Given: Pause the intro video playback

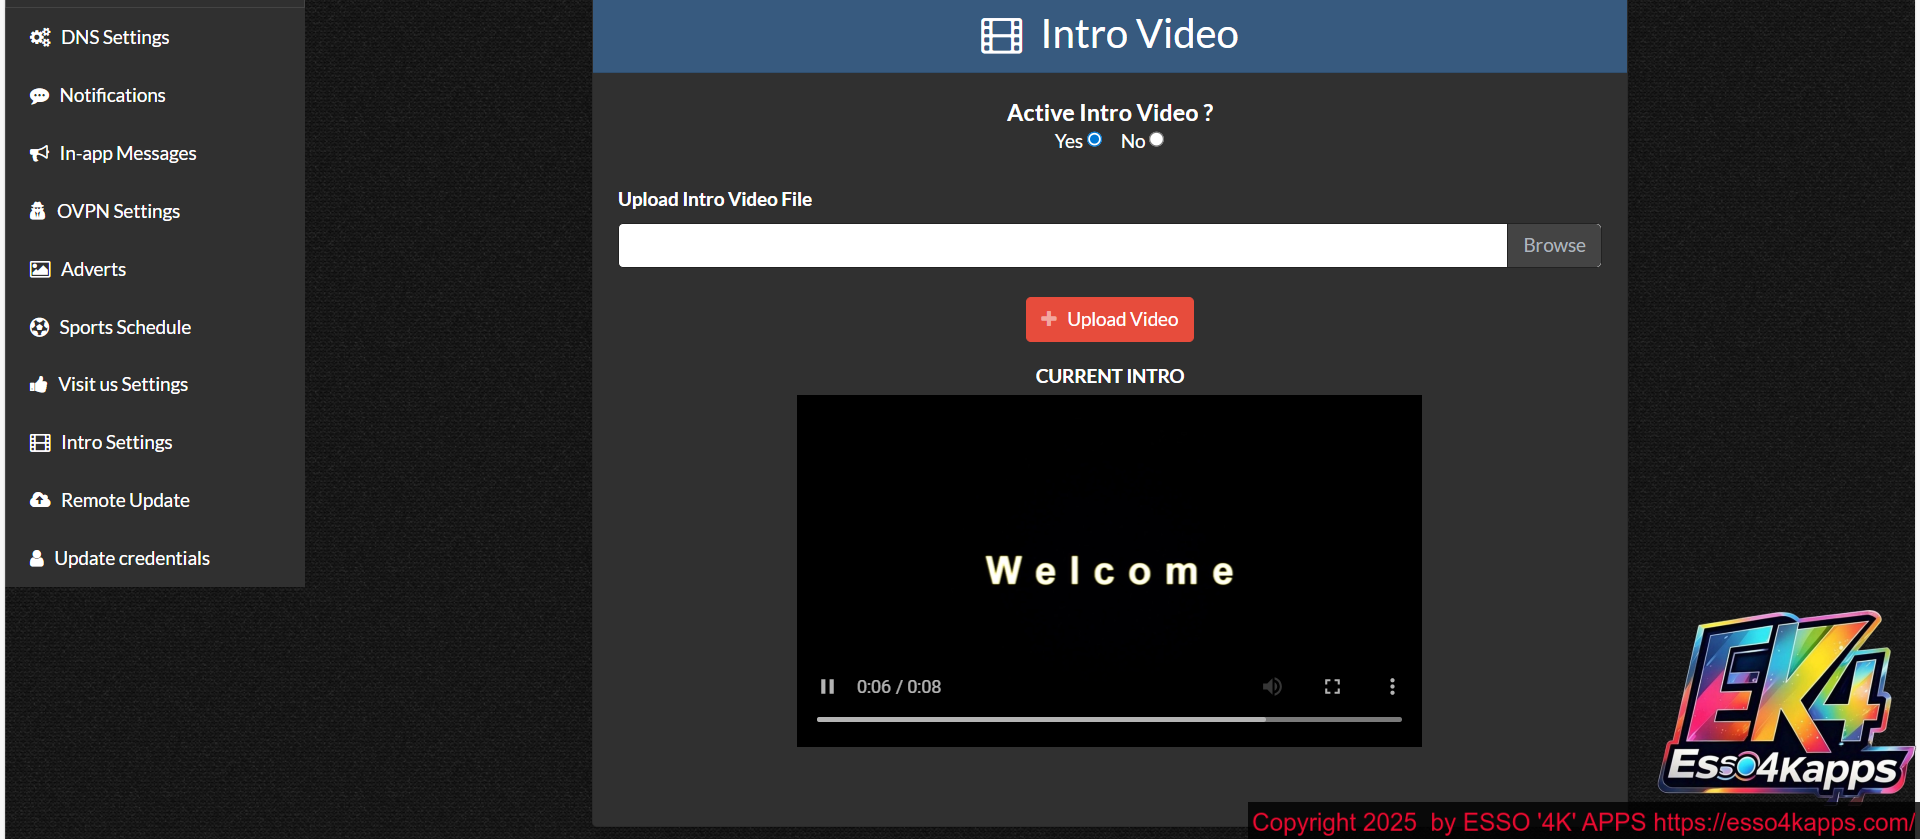Looking at the screenshot, I should coord(827,687).
